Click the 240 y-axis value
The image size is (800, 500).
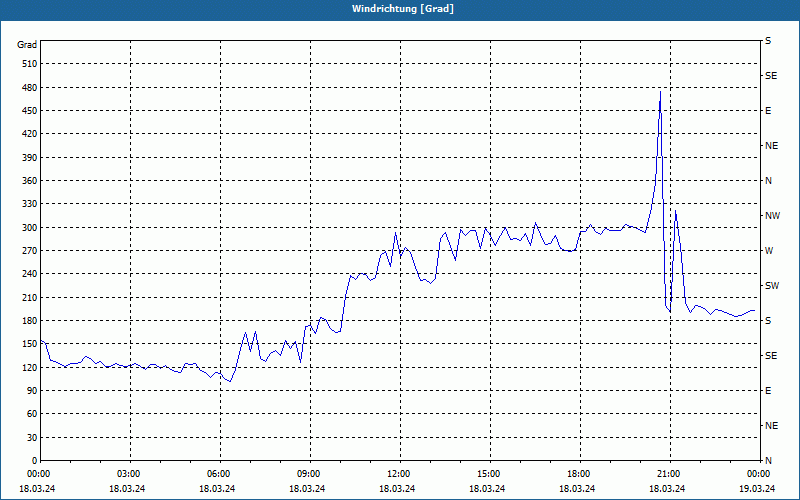[x=30, y=274]
